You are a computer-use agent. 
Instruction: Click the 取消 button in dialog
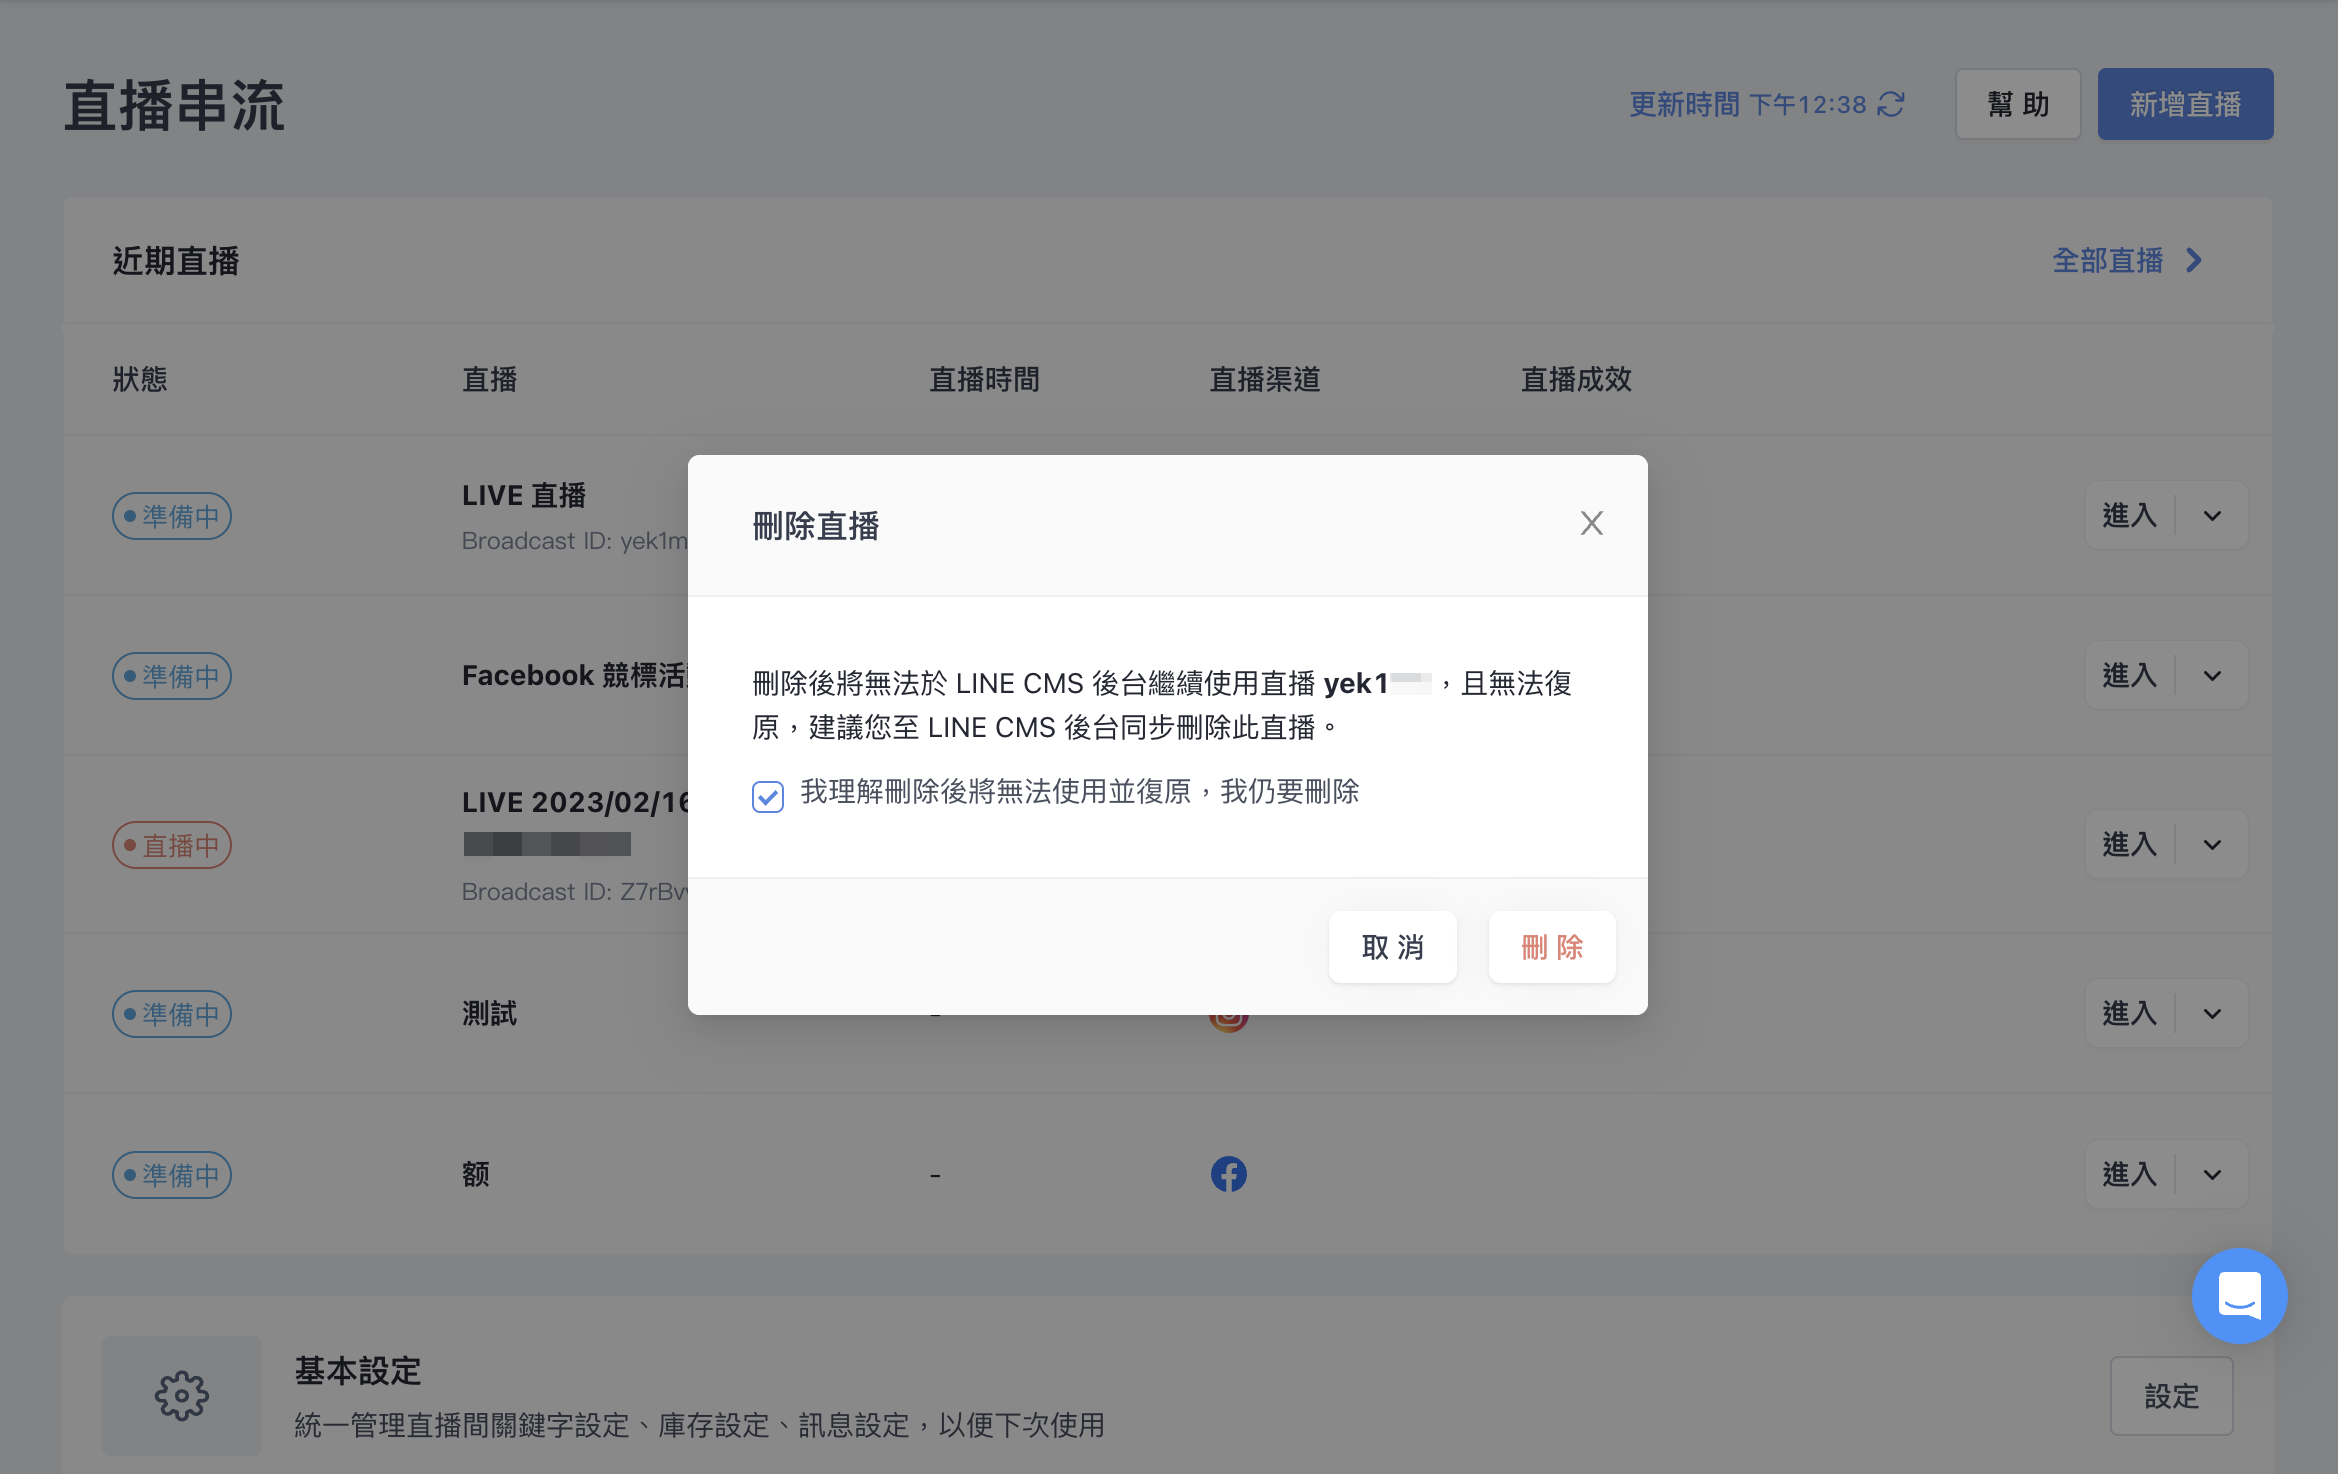1392,946
